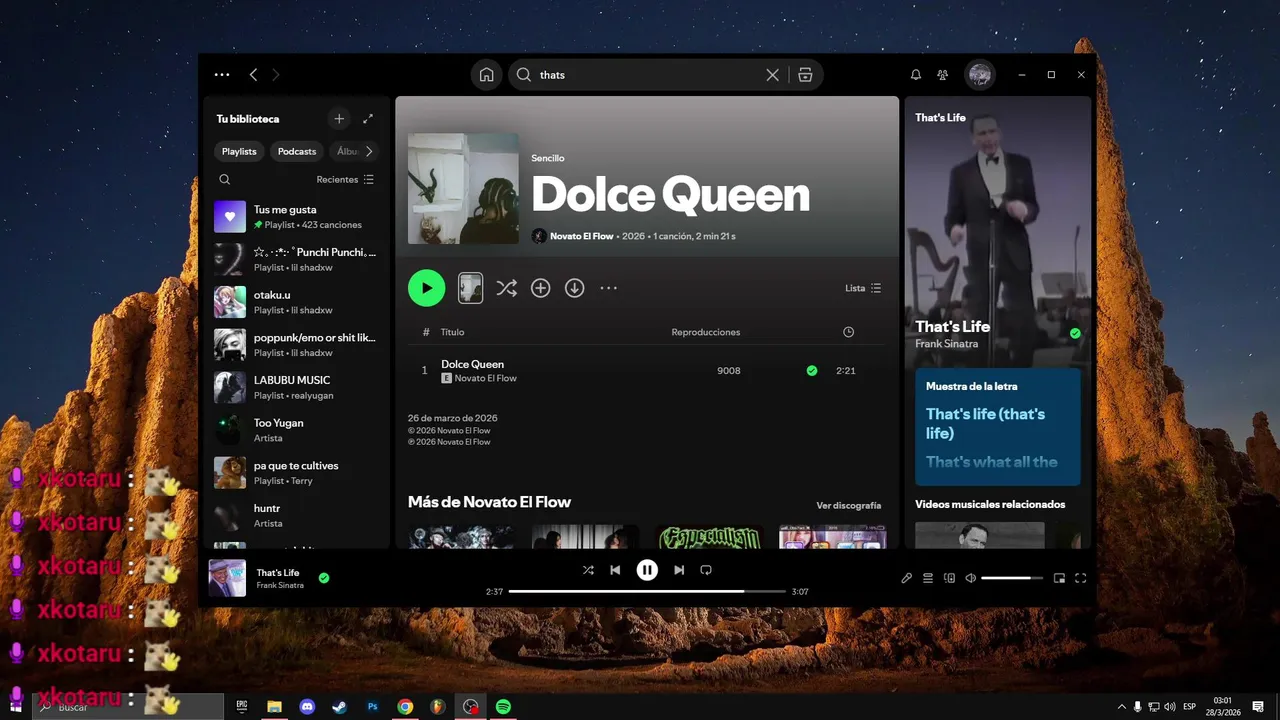Pause the current song

[x=647, y=570]
